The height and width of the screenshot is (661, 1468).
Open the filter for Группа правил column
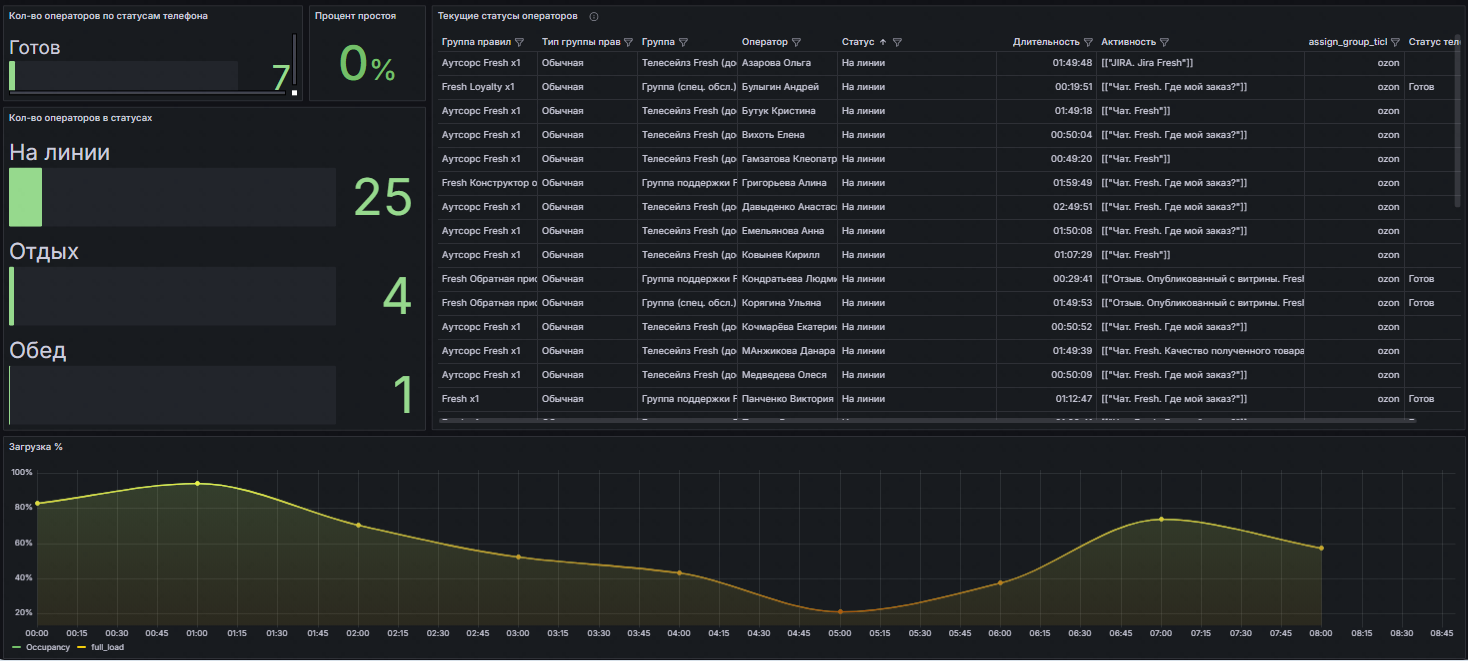[519, 43]
